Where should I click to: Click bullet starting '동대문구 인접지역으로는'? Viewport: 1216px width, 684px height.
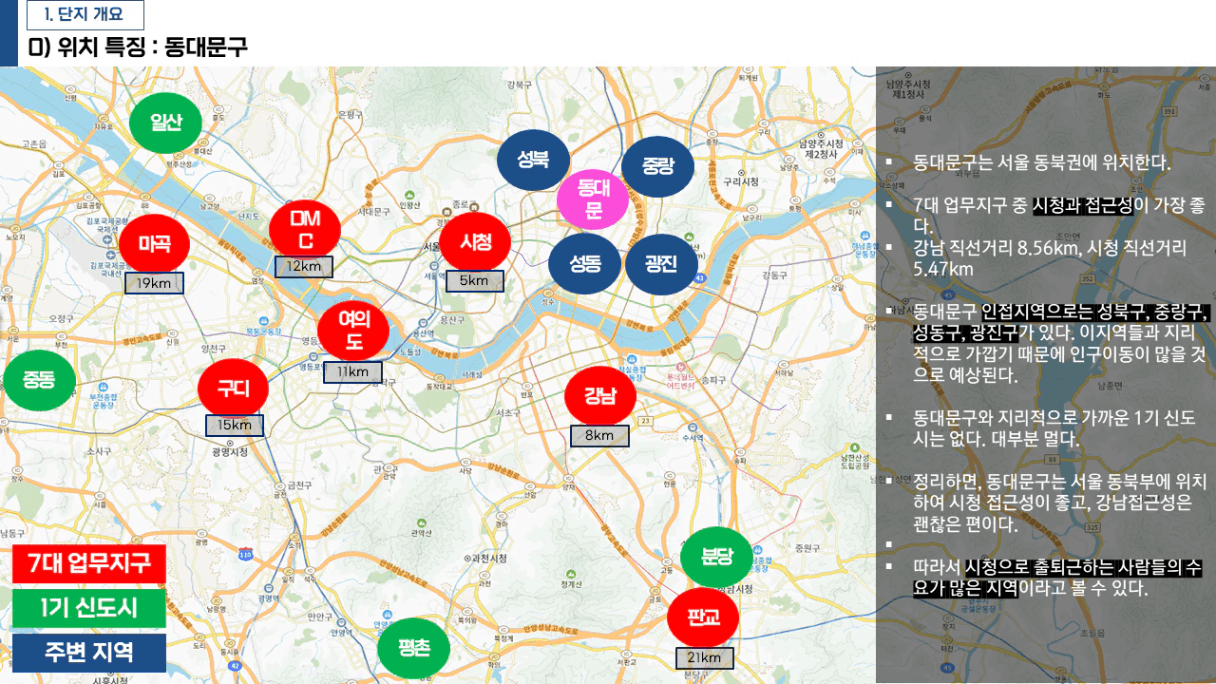[x=1061, y=343]
